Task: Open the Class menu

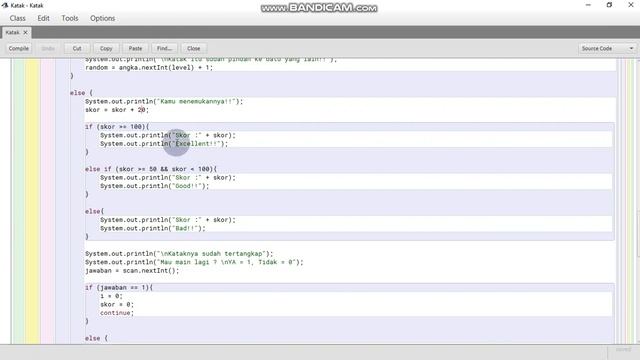Action: click(x=18, y=18)
